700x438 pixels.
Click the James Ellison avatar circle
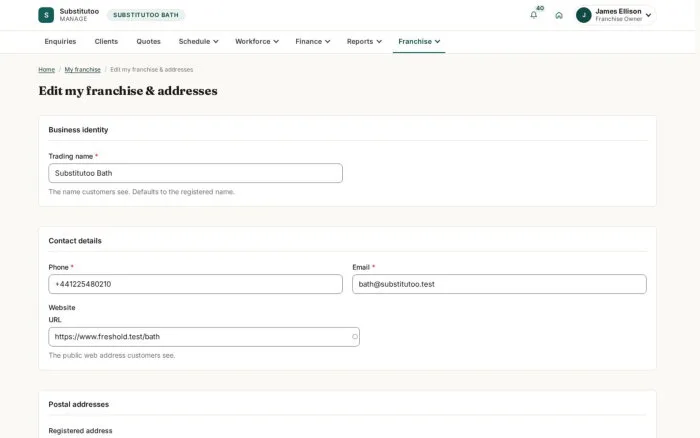coord(583,15)
